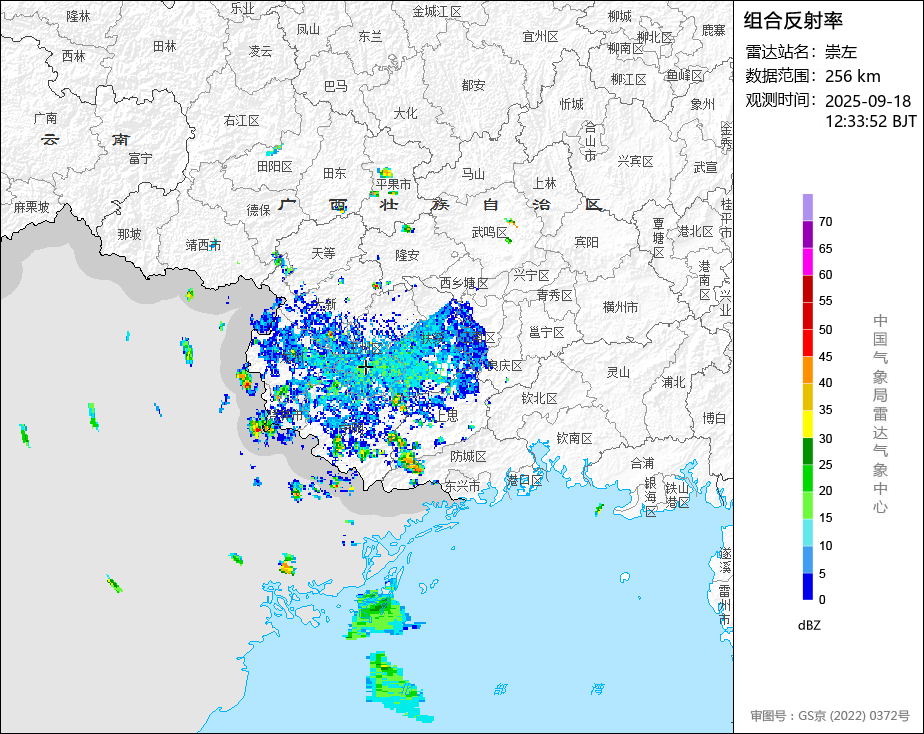Screen dimensions: 924x734
Task: Click the '田东' county label
Action: pos(335,173)
